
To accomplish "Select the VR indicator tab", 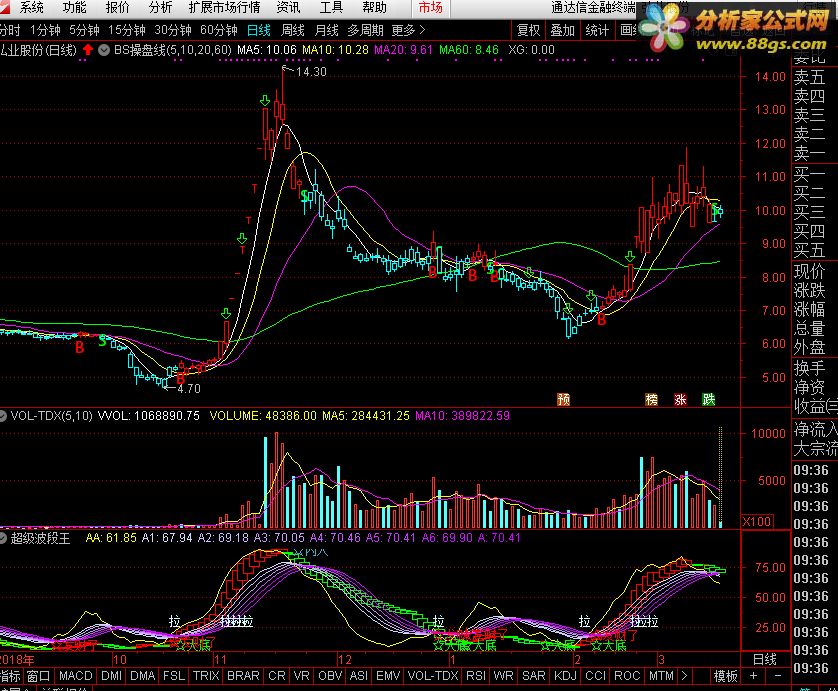I will tap(301, 676).
